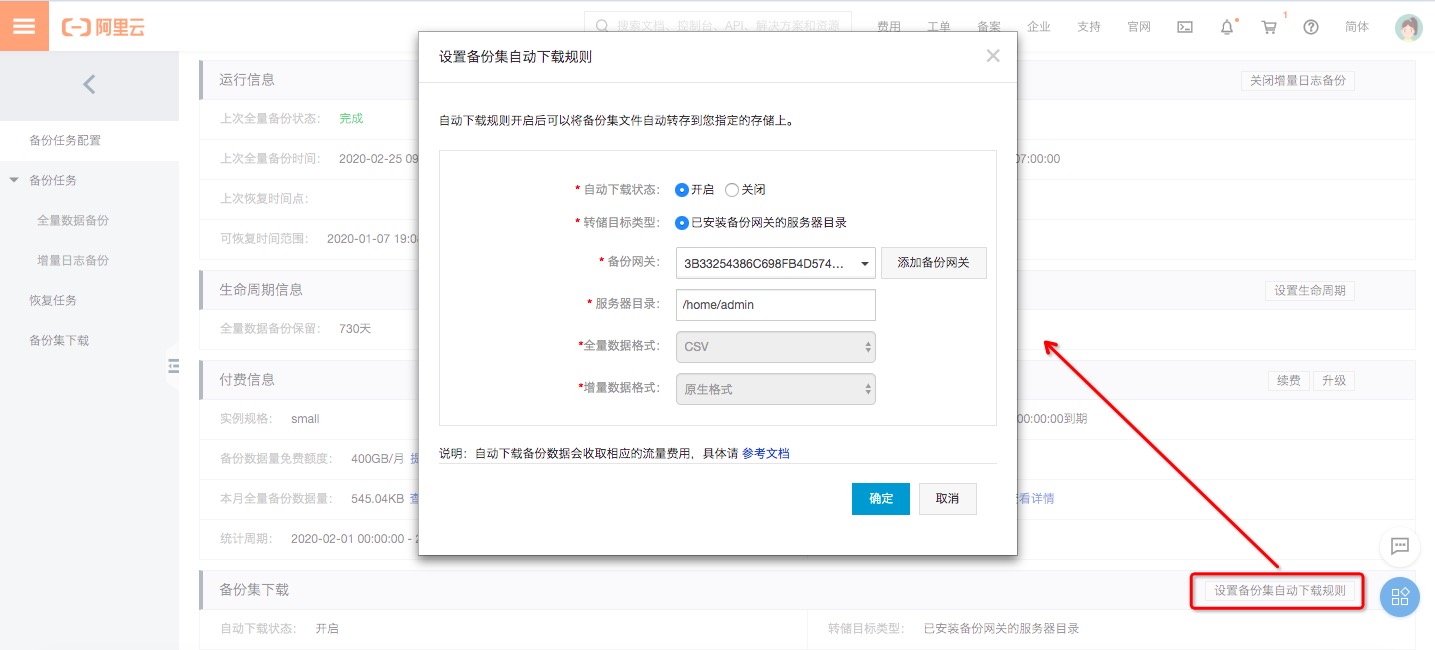Open the notifications bell
The width and height of the screenshot is (1435, 650).
point(1227,27)
